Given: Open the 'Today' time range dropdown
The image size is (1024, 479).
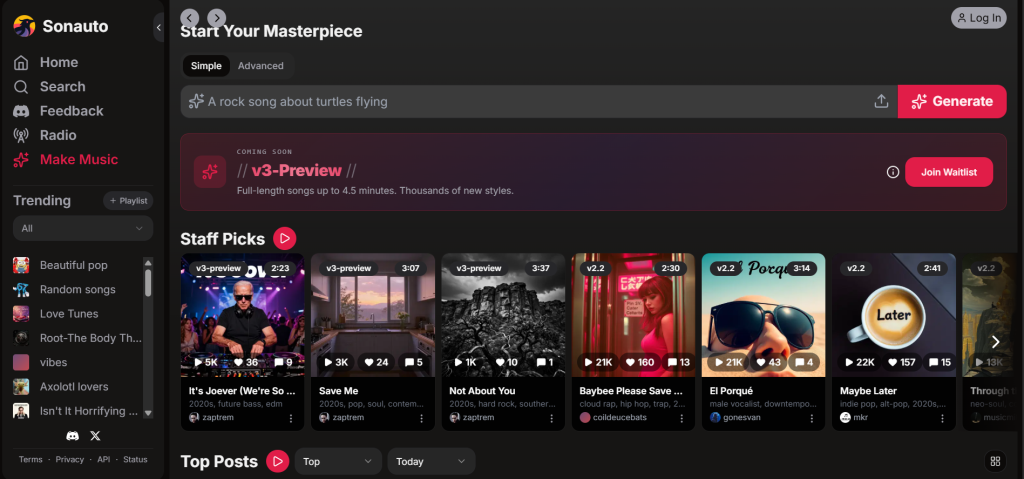Looking at the screenshot, I should pyautogui.click(x=431, y=461).
